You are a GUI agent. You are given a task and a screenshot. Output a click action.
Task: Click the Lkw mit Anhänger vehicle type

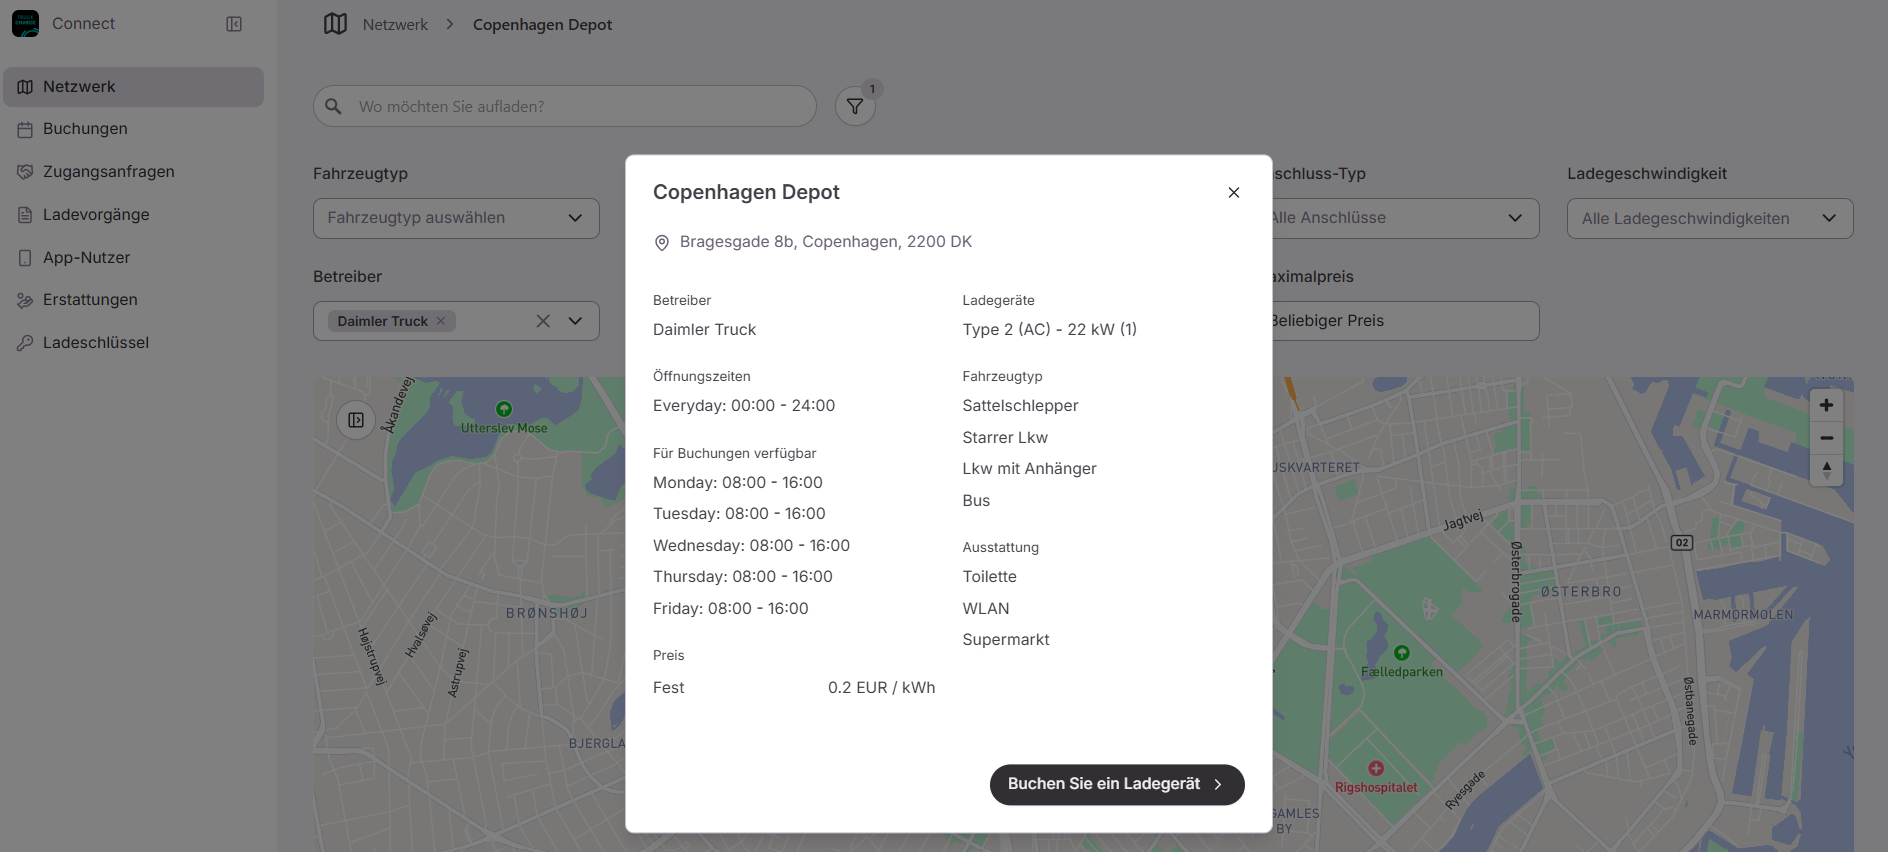pos(1029,469)
